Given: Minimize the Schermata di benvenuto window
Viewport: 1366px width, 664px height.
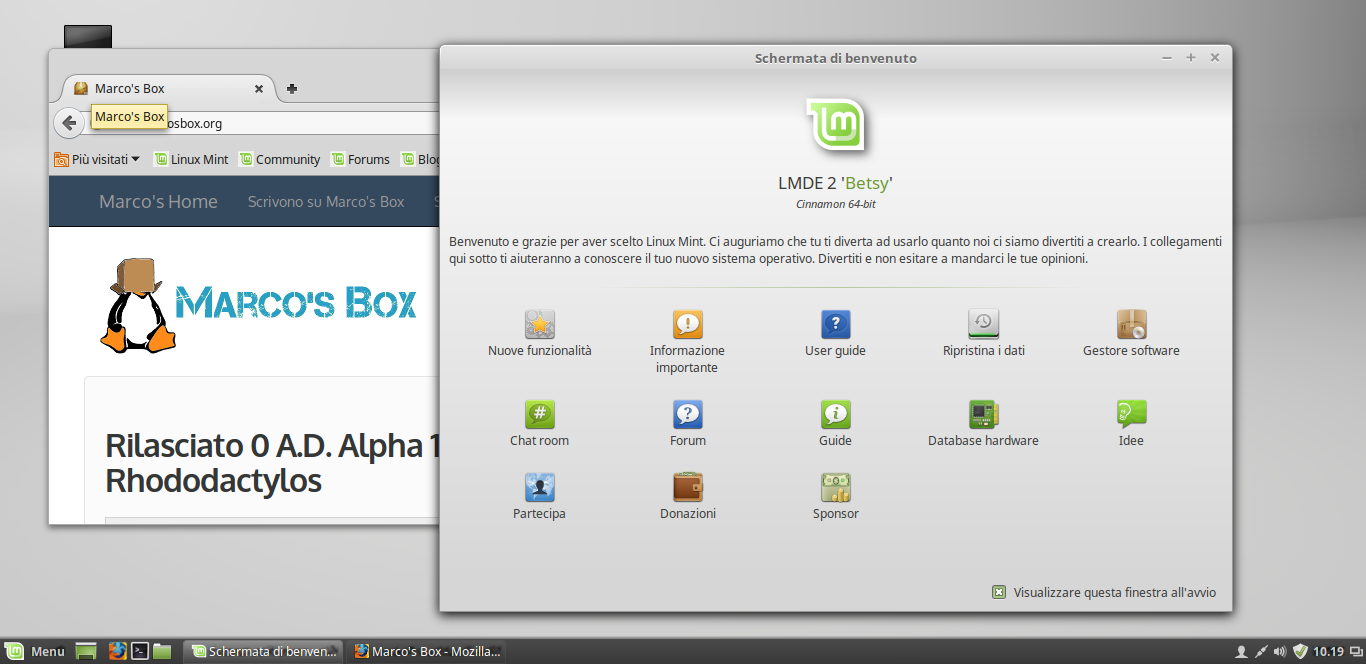Looking at the screenshot, I should 1166,58.
